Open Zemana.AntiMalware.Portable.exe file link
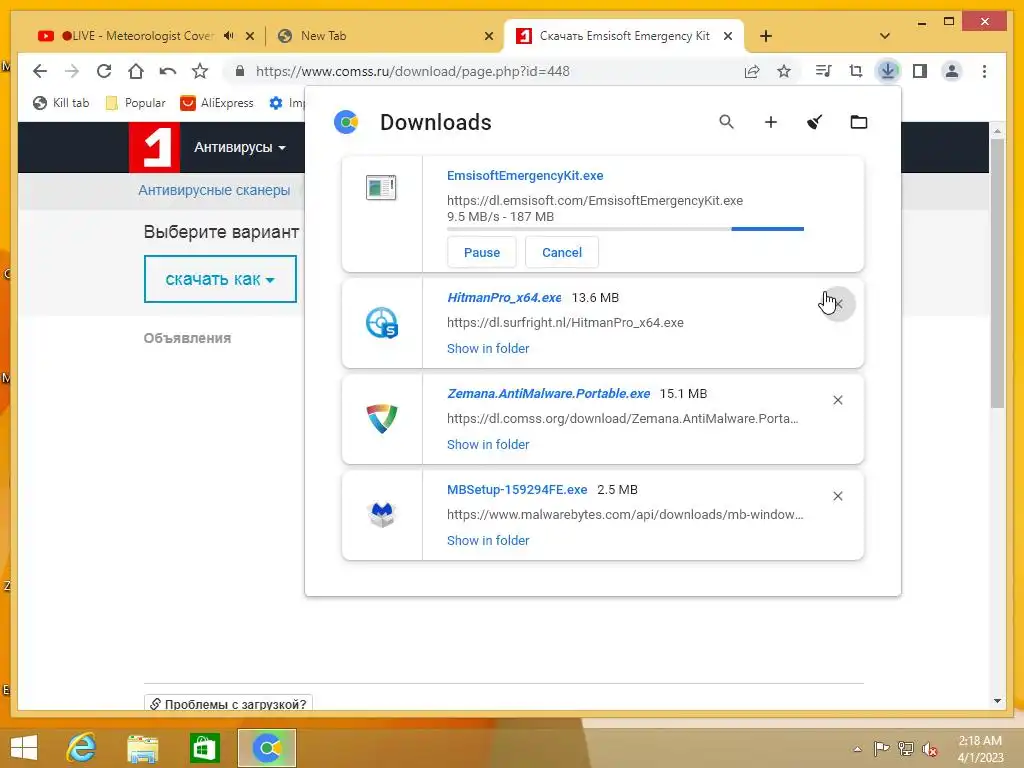This screenshot has height=768, width=1024. [x=549, y=394]
